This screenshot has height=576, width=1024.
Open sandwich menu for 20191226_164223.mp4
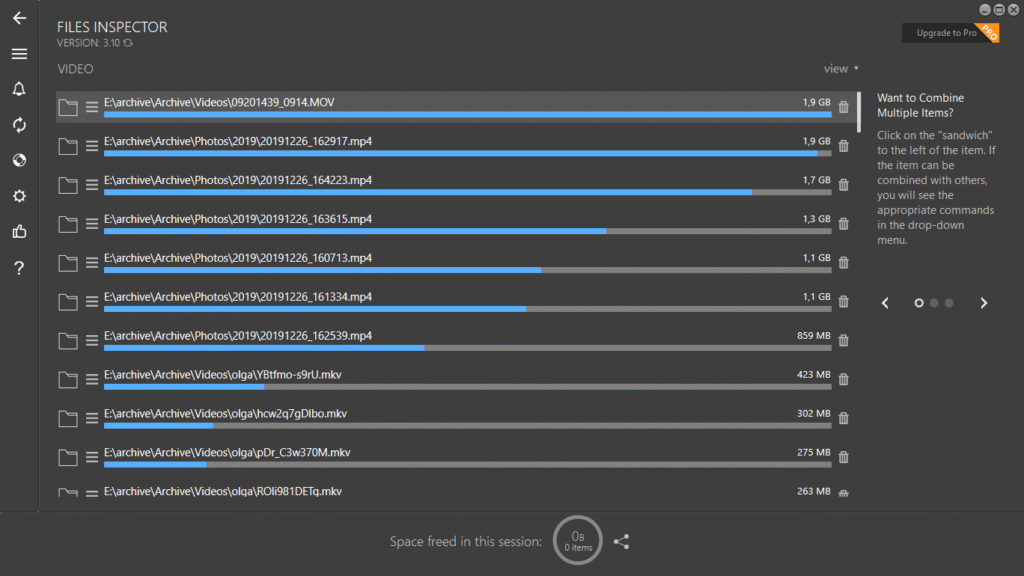[x=92, y=186]
